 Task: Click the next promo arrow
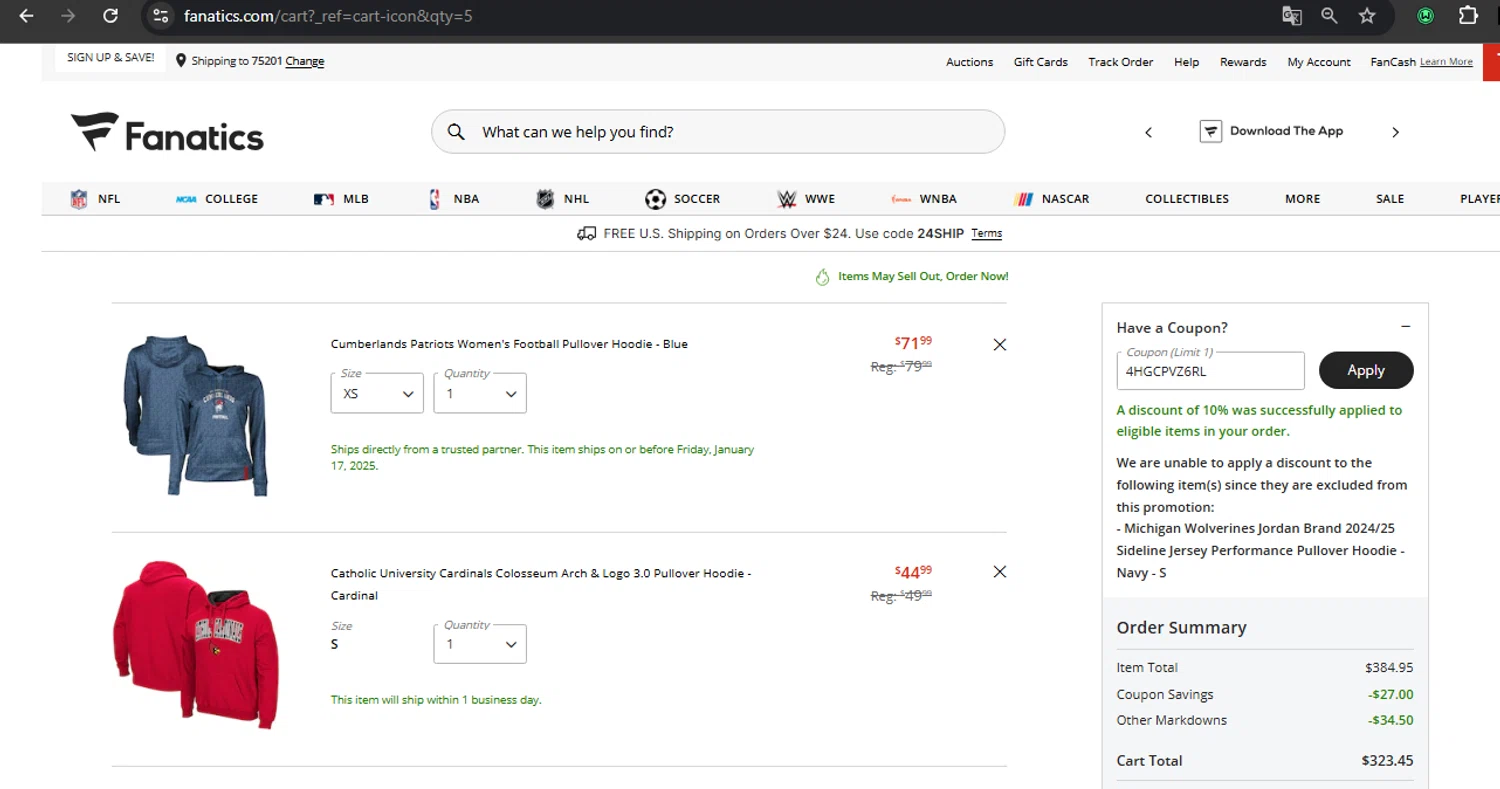(1395, 132)
